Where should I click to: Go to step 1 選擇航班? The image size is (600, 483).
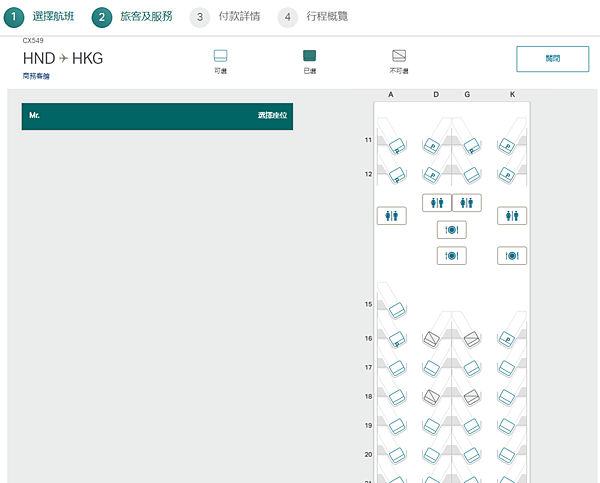coord(39,17)
